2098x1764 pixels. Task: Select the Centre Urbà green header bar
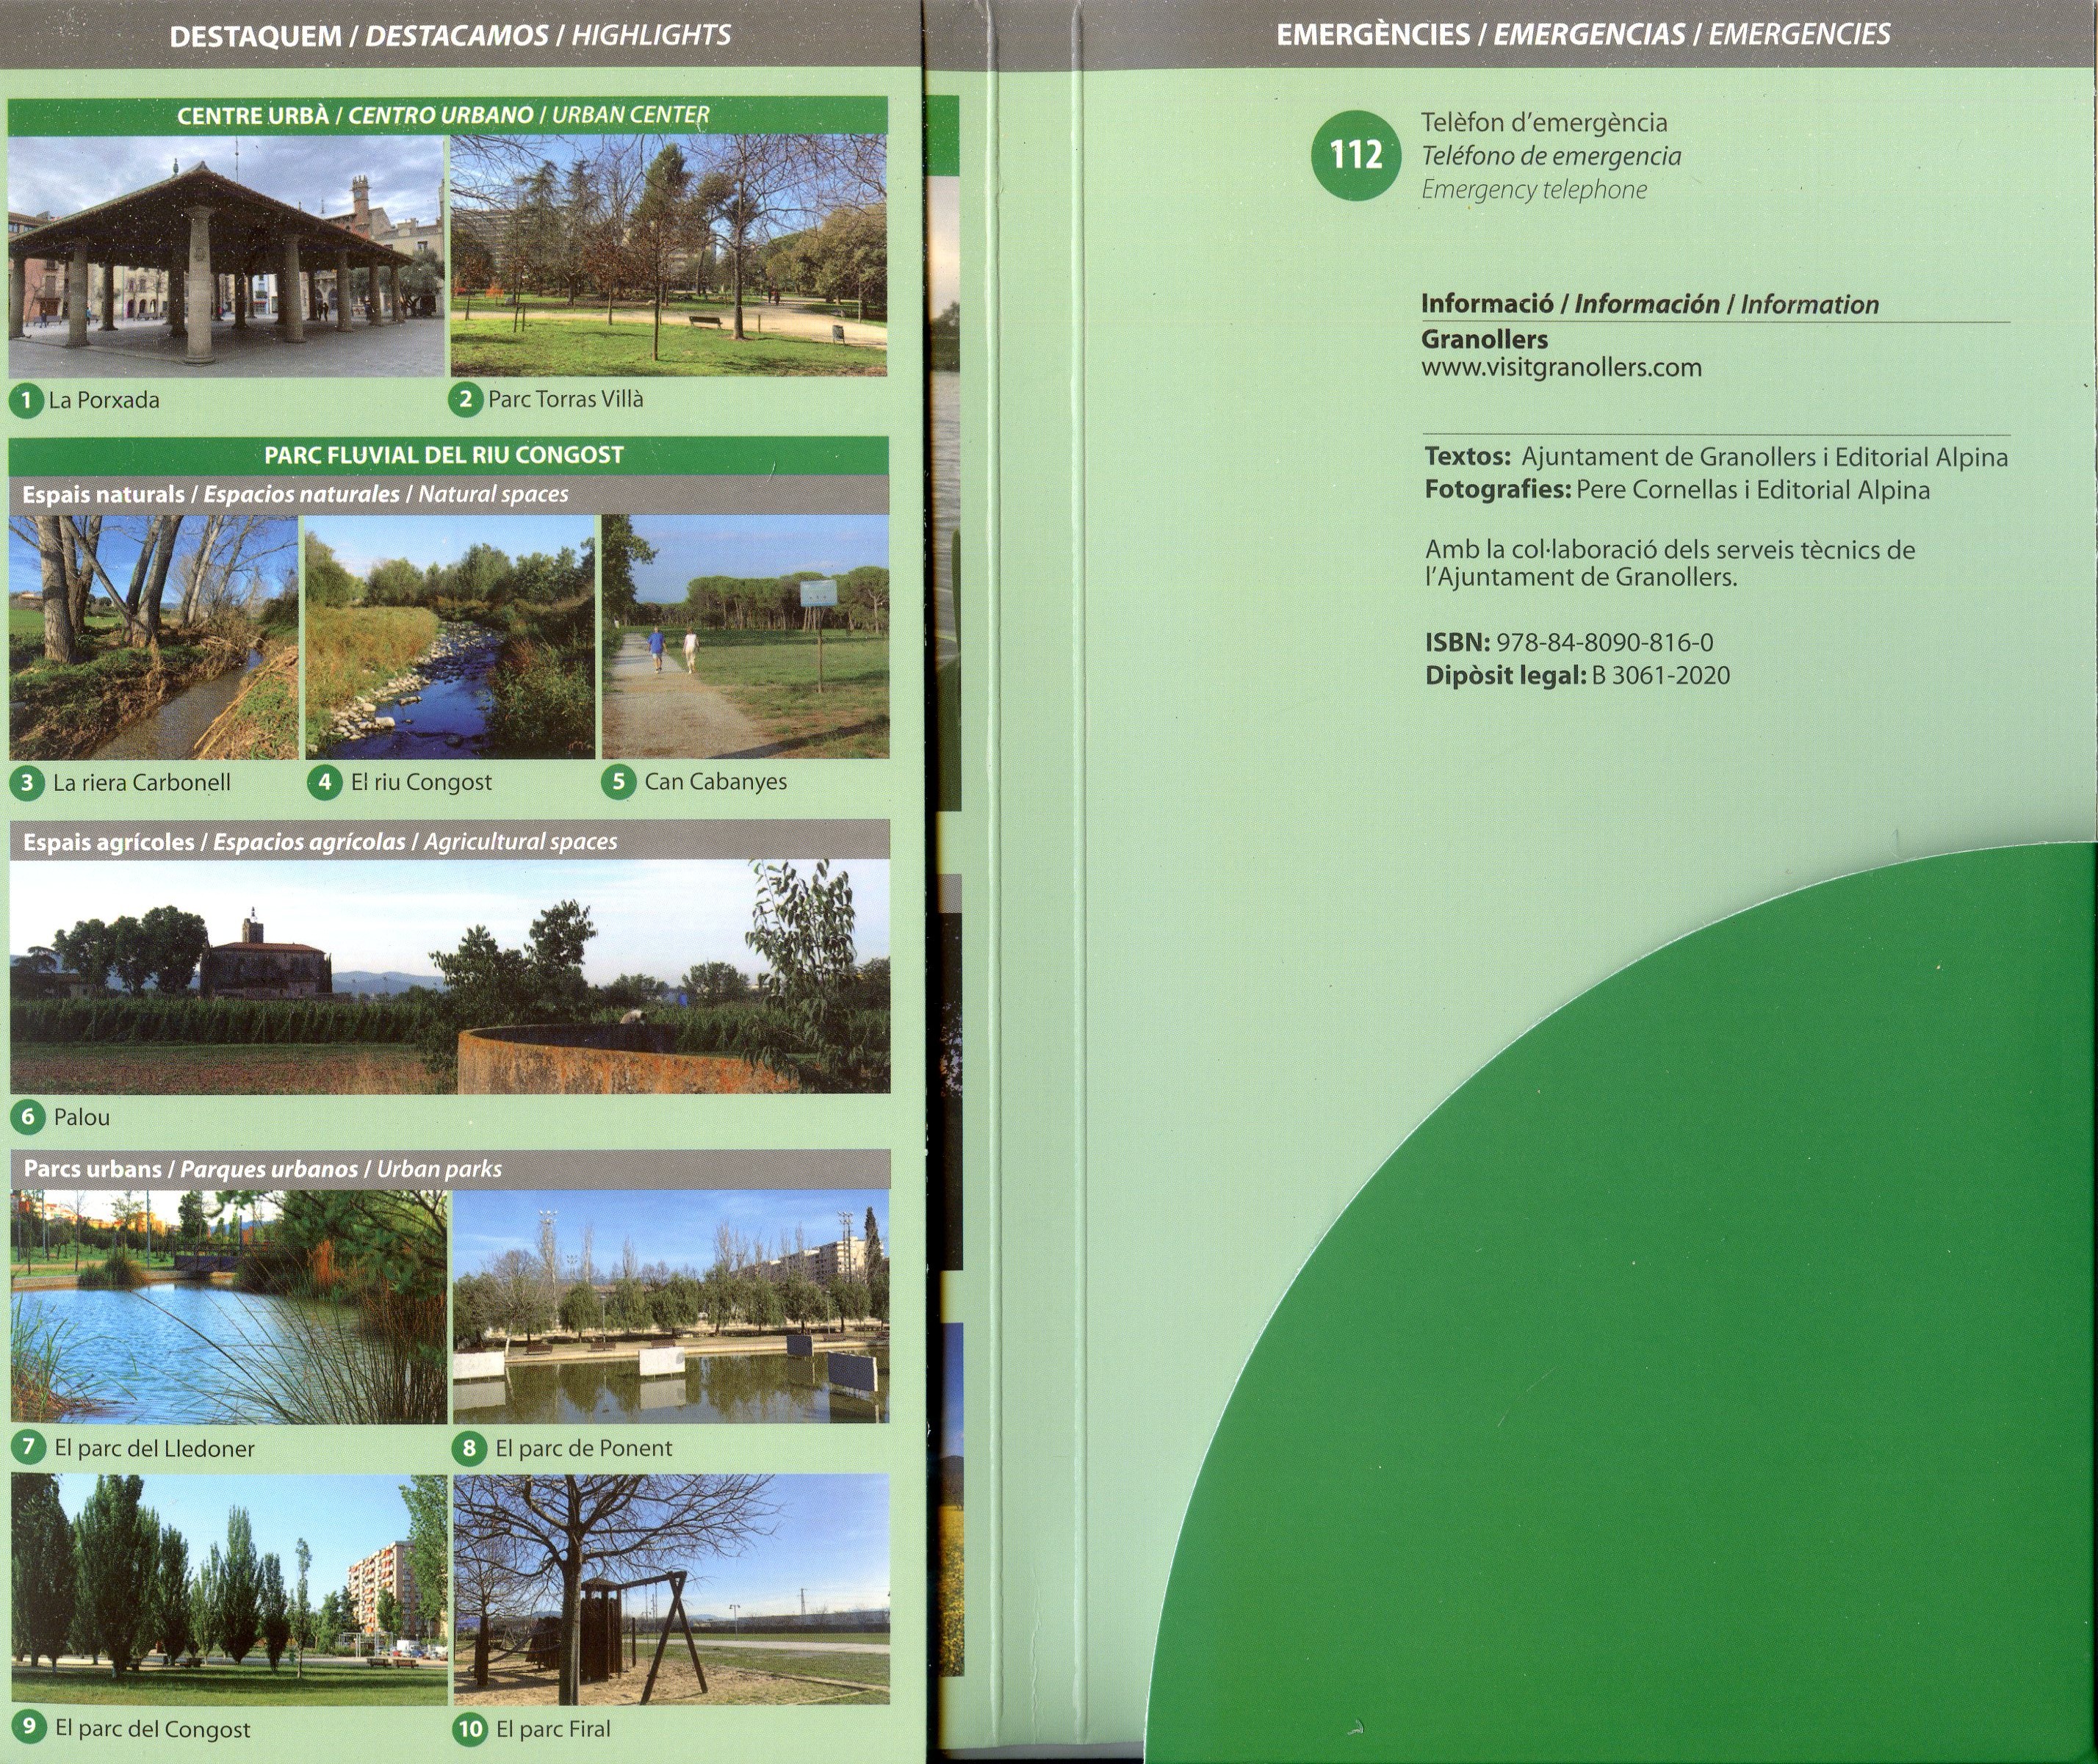pyautogui.click(x=447, y=116)
